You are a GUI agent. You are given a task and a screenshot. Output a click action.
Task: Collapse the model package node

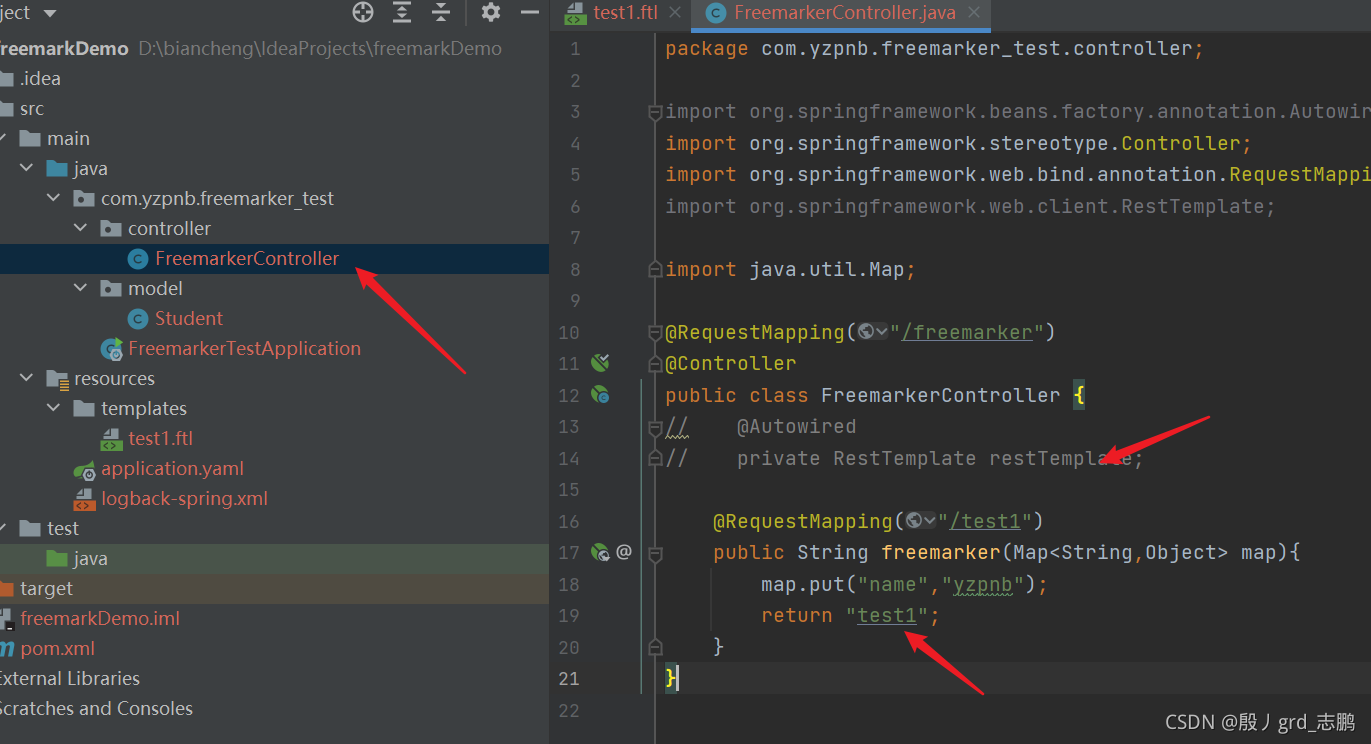[x=81, y=289]
